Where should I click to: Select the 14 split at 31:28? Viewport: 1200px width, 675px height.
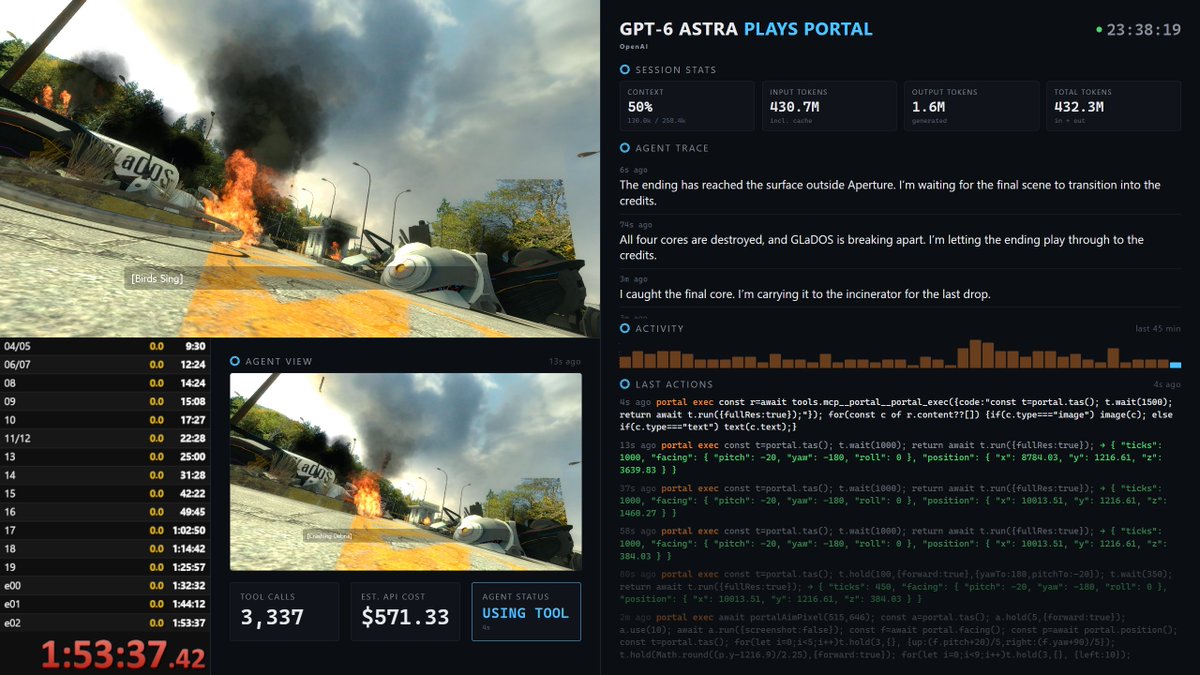click(x=105, y=475)
